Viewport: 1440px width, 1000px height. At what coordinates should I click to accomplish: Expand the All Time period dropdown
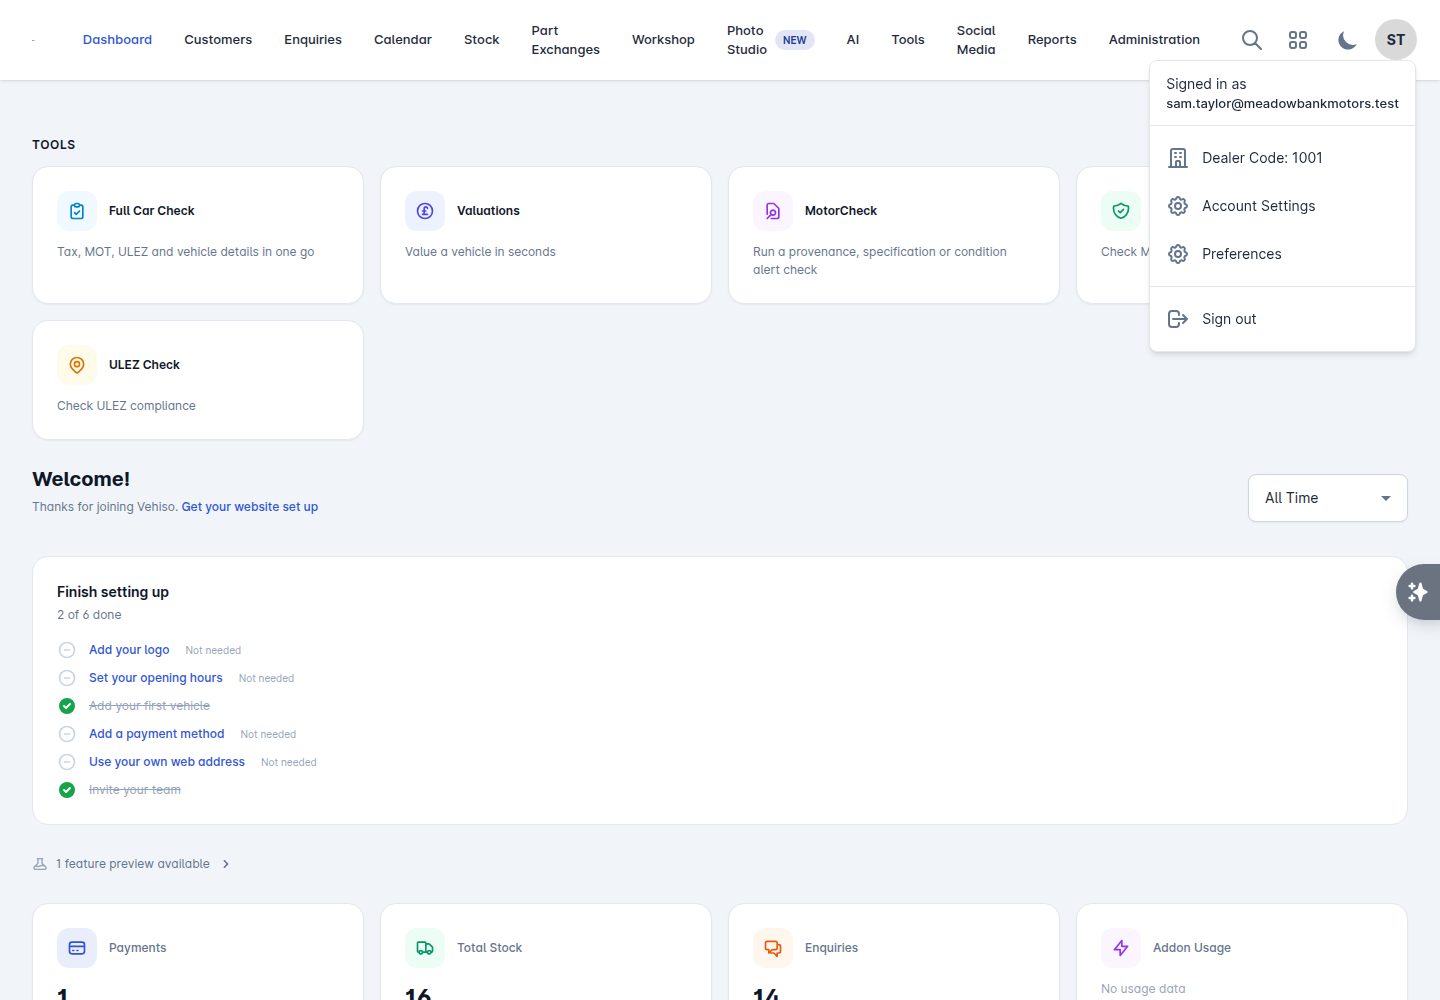click(x=1327, y=498)
